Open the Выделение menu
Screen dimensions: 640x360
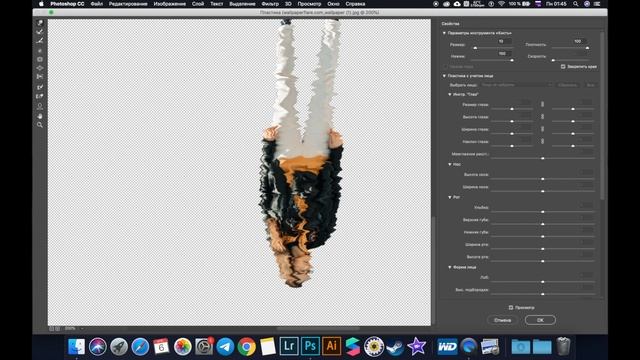coord(242,4)
